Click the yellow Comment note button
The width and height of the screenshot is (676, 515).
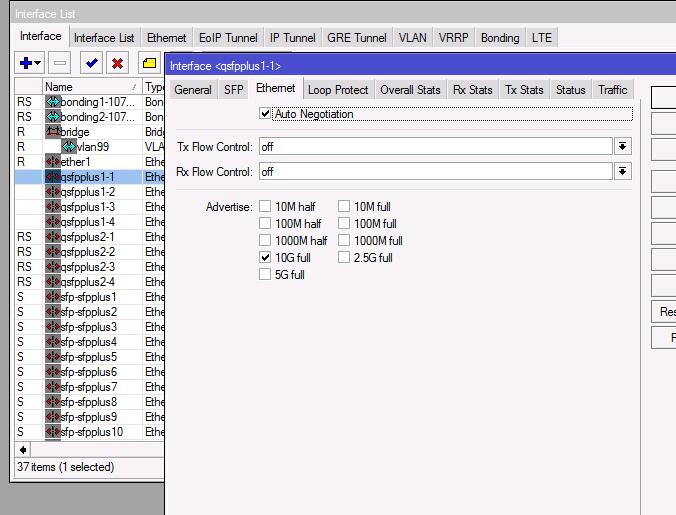pyautogui.click(x=149, y=63)
